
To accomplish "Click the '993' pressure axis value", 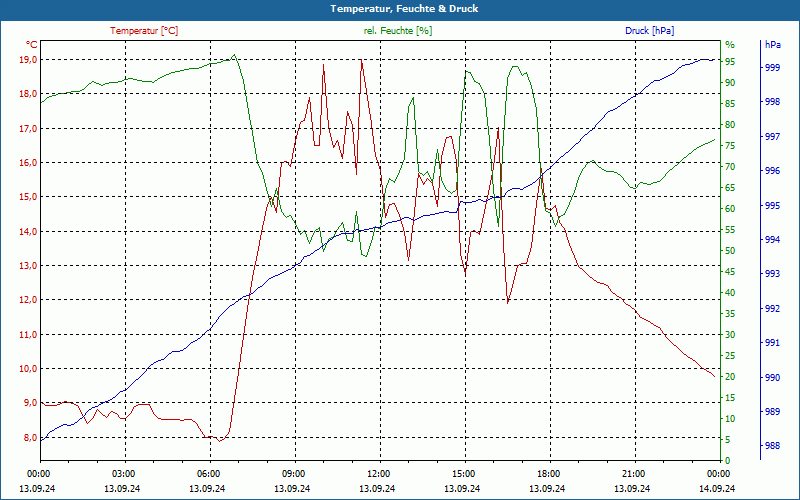I will [x=772, y=274].
